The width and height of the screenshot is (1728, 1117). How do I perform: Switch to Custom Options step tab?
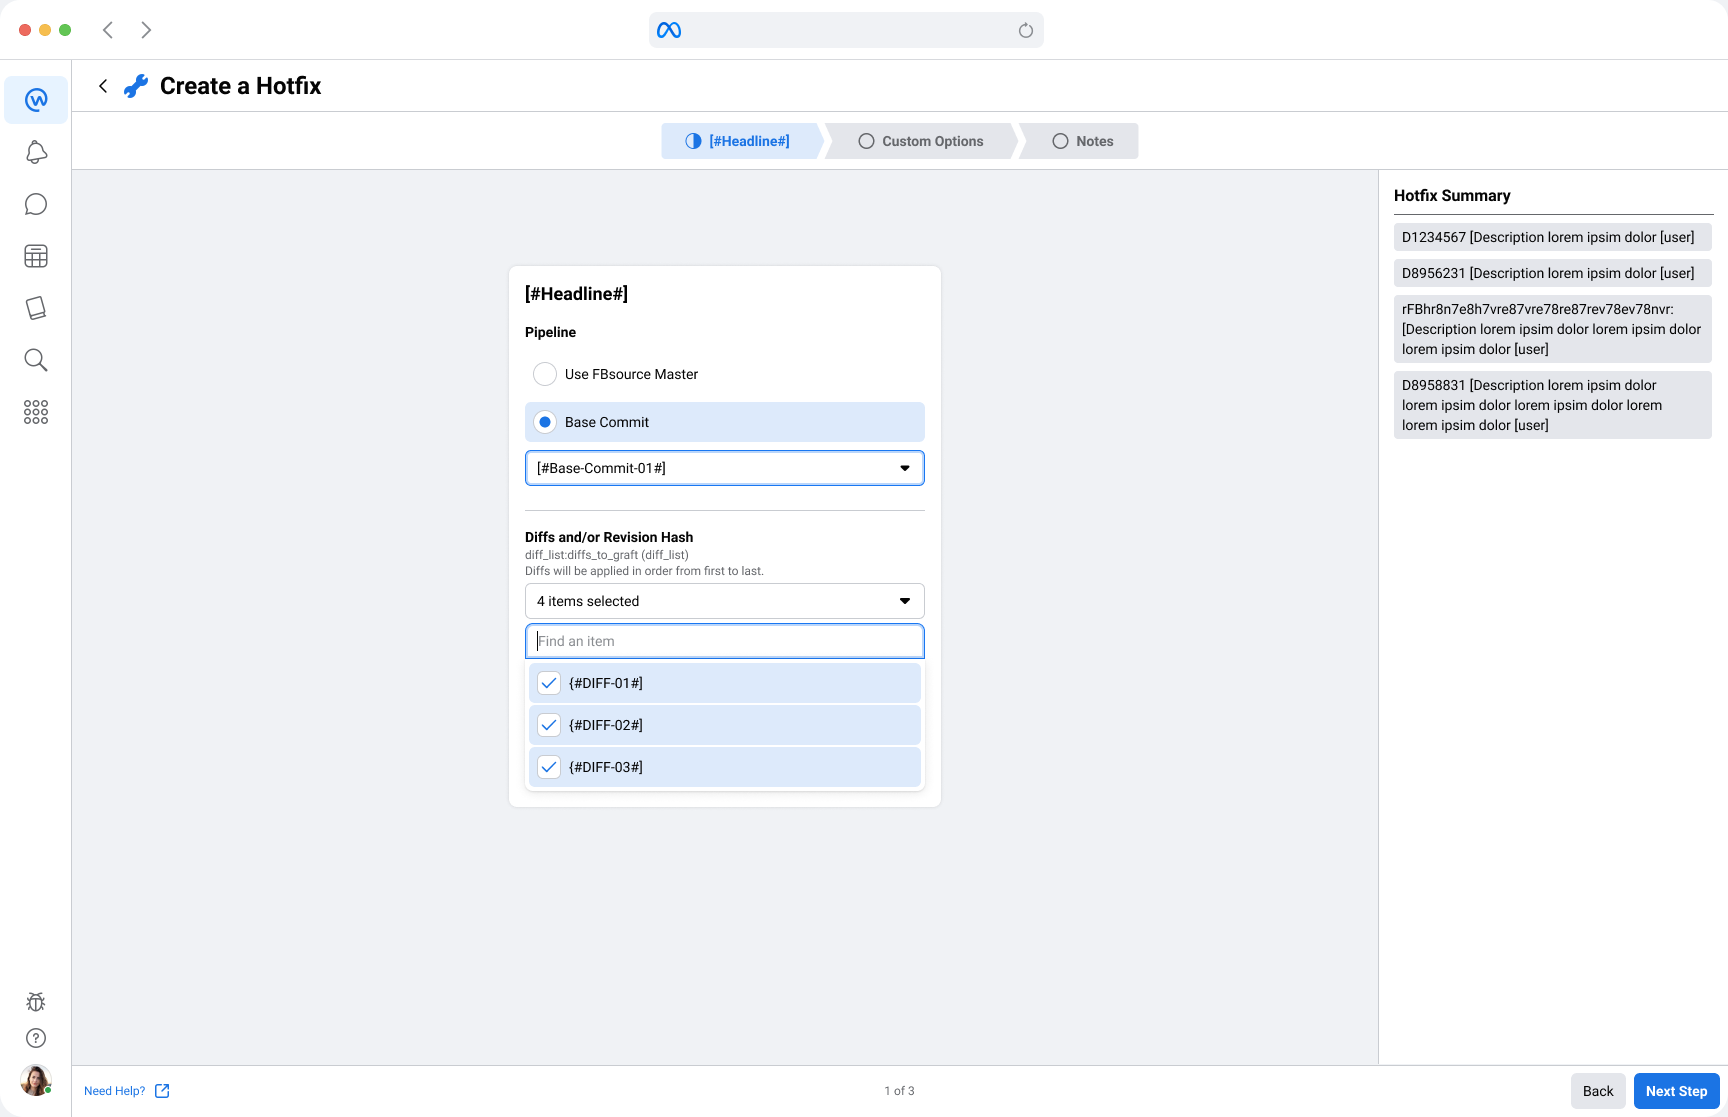pyautogui.click(x=921, y=141)
